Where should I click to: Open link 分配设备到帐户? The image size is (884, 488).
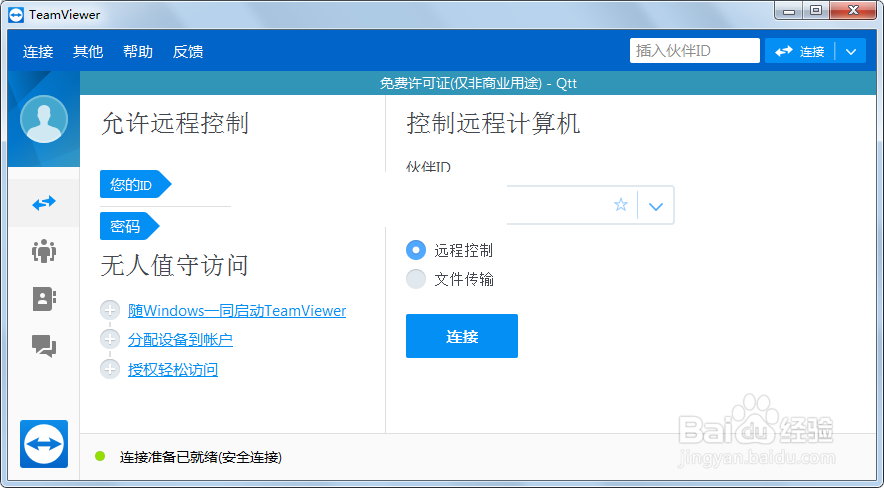point(180,340)
